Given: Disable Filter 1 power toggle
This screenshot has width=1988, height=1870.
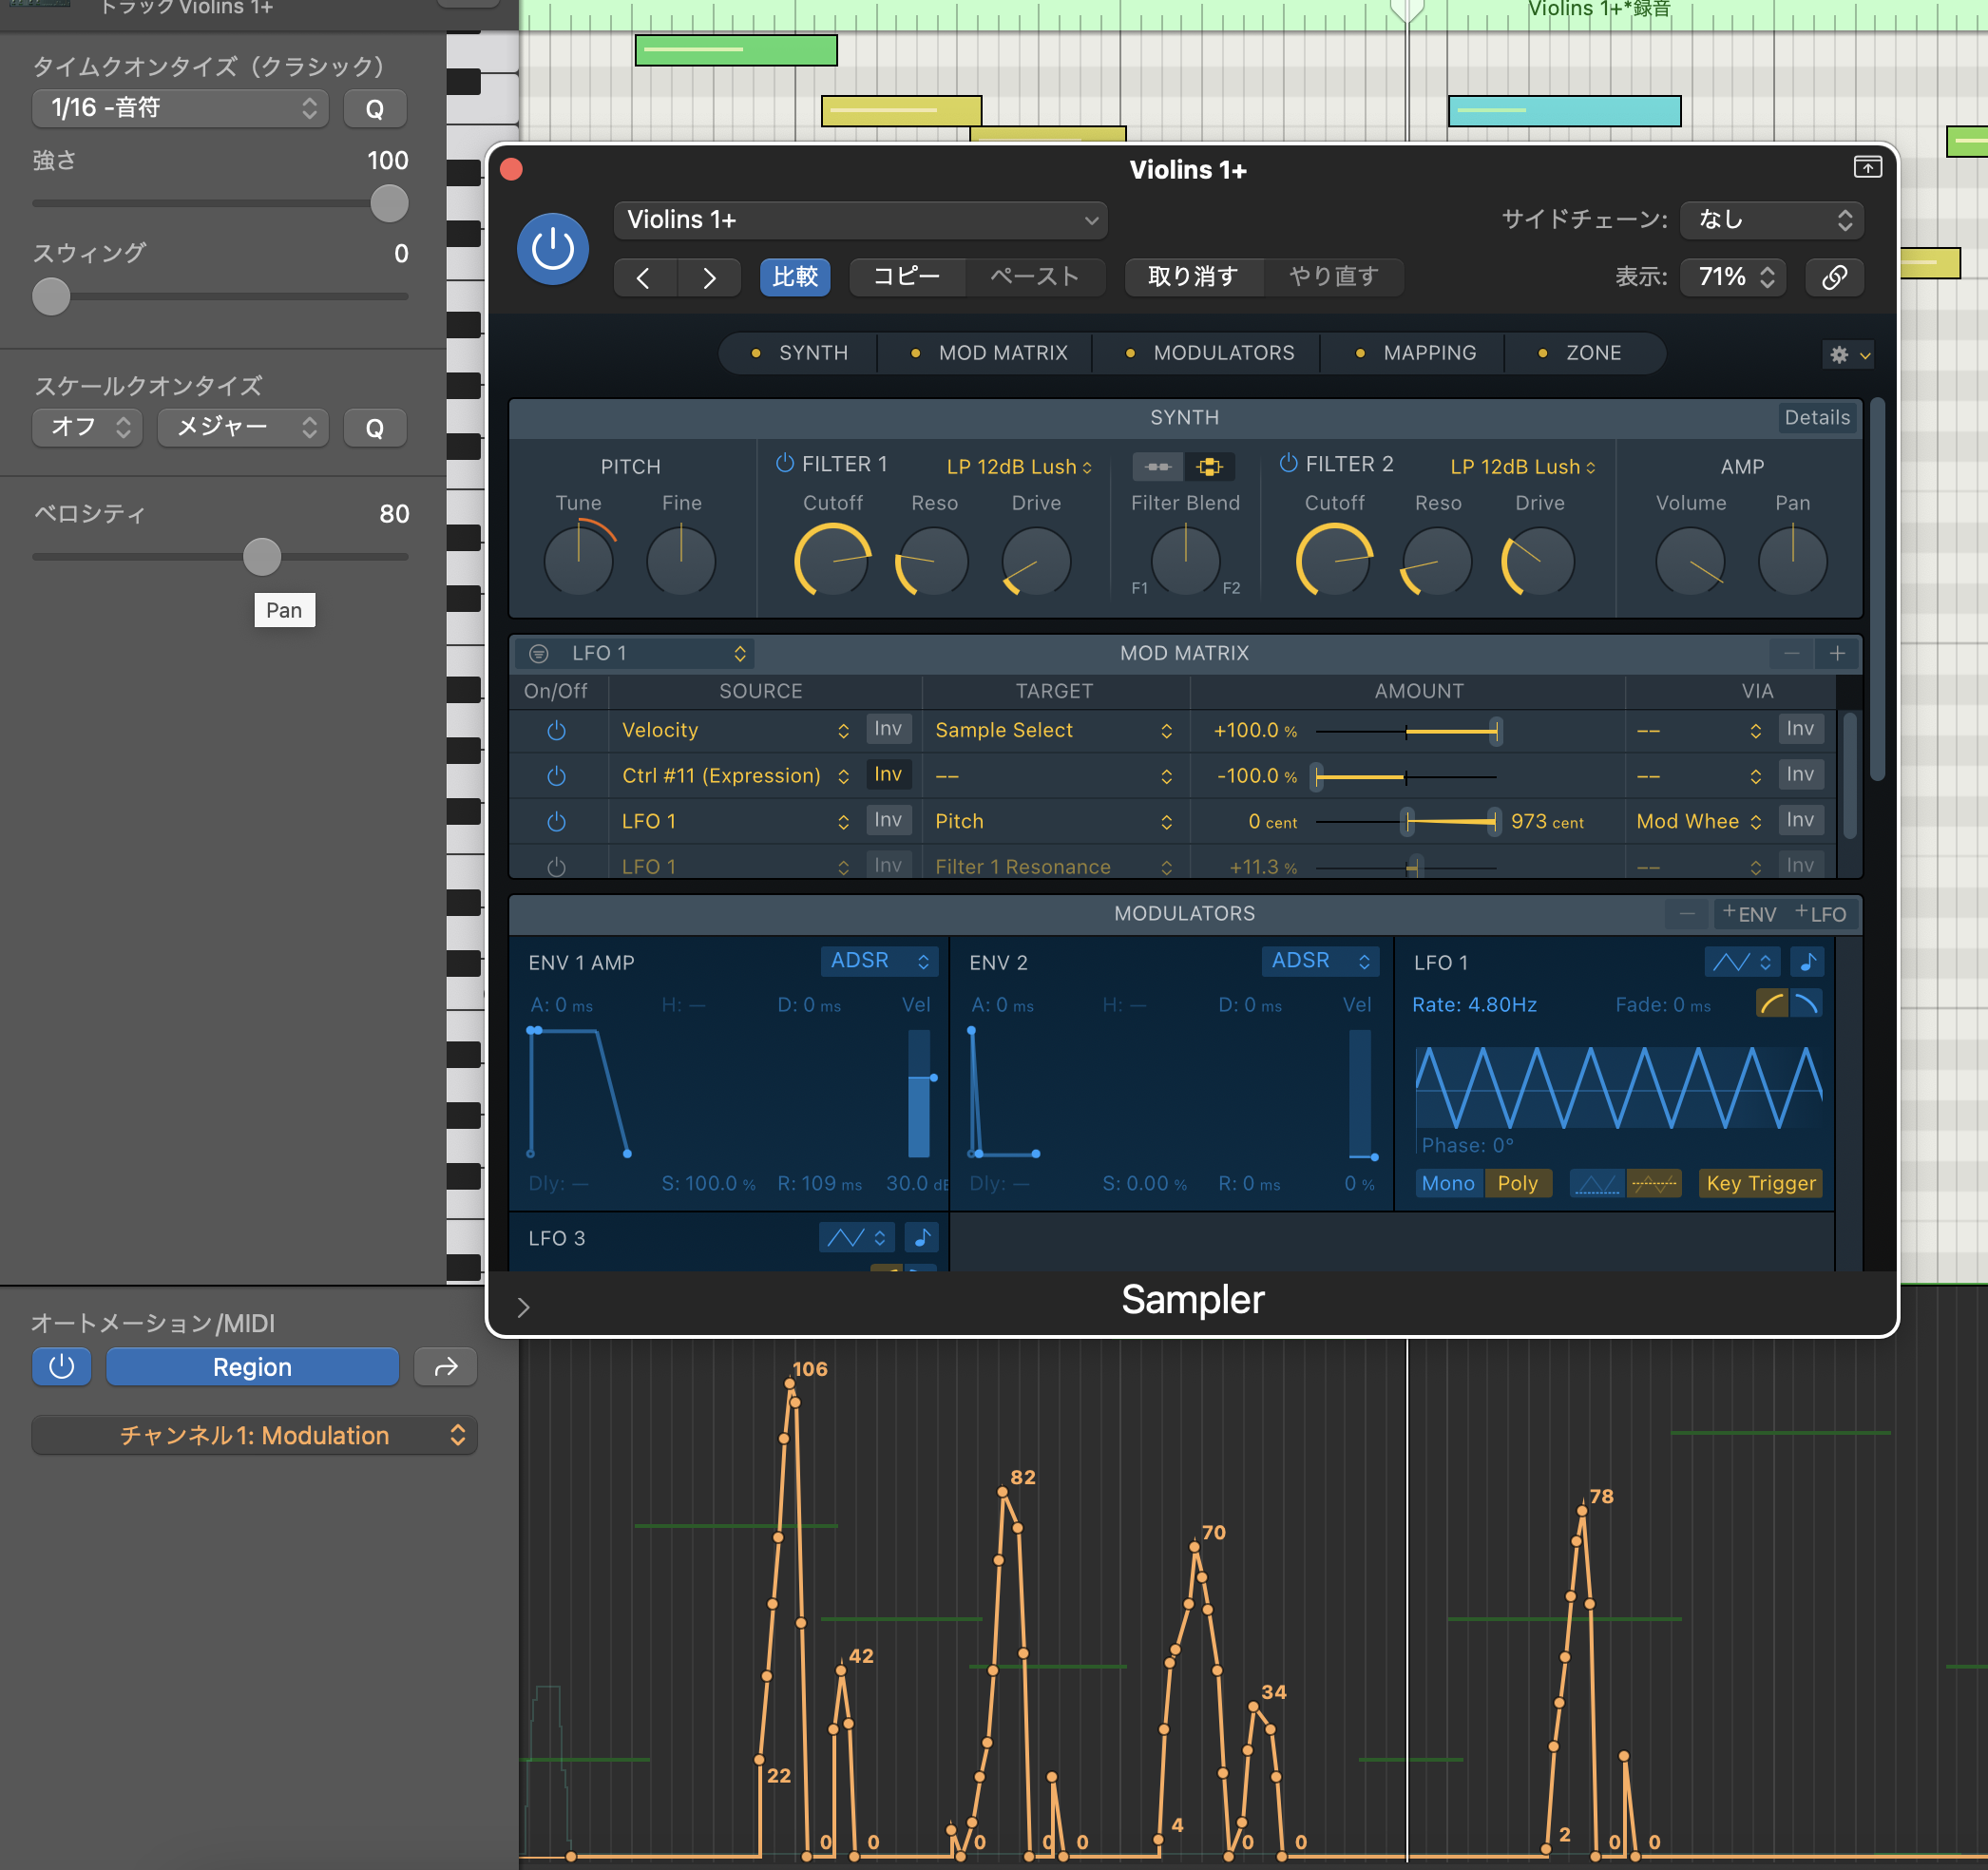Looking at the screenshot, I should point(785,463).
